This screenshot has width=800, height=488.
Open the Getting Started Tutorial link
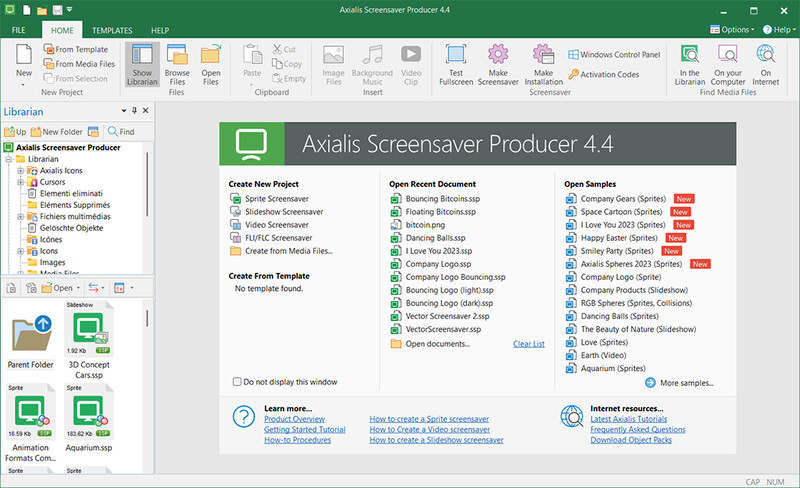[x=304, y=430]
